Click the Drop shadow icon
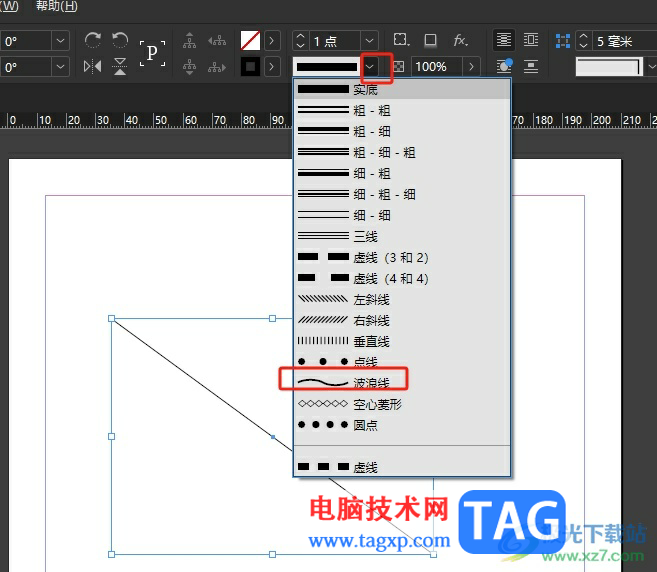This screenshot has height=572, width=657. click(x=430, y=40)
